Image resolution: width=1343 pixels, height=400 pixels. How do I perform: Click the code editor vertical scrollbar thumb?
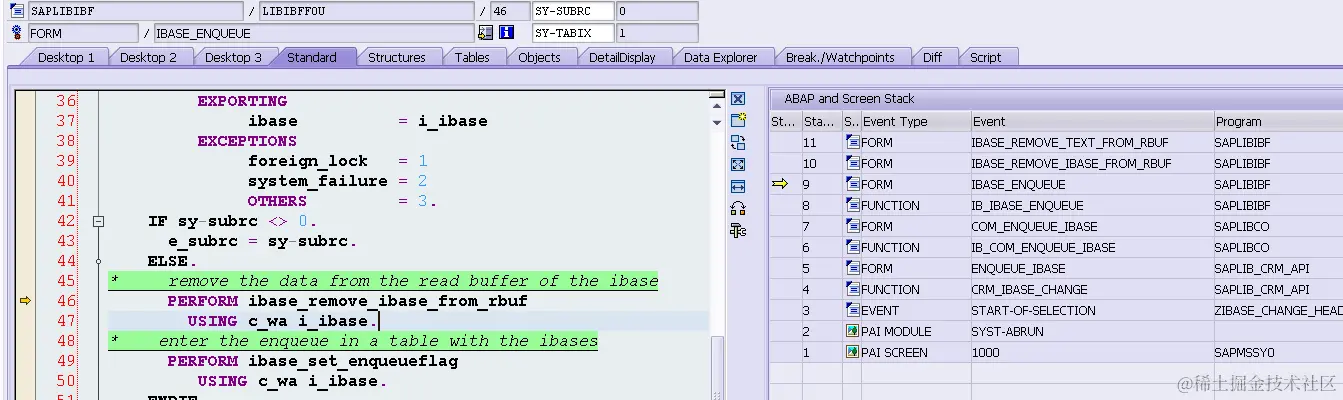coord(716,366)
